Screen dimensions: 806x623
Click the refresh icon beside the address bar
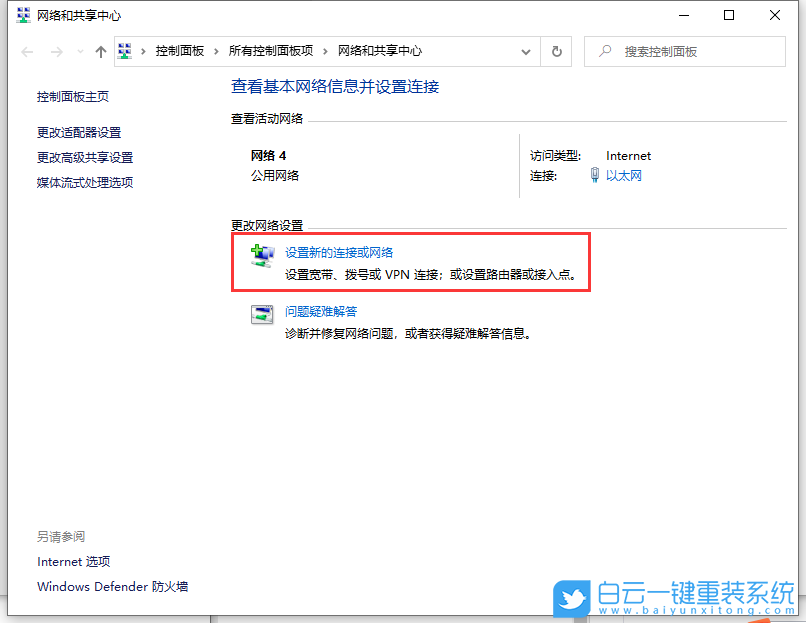tap(557, 51)
